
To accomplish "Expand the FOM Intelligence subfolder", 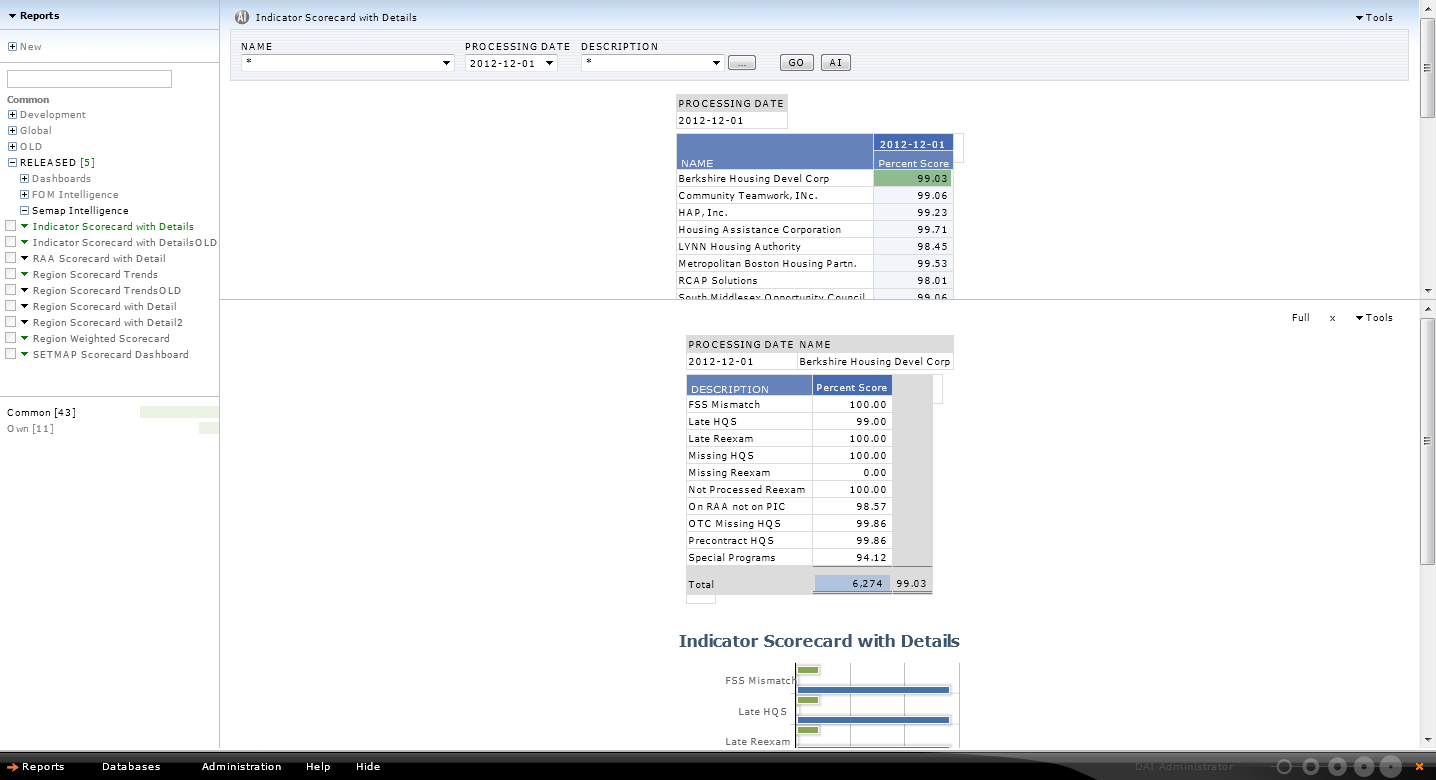I will pos(24,195).
